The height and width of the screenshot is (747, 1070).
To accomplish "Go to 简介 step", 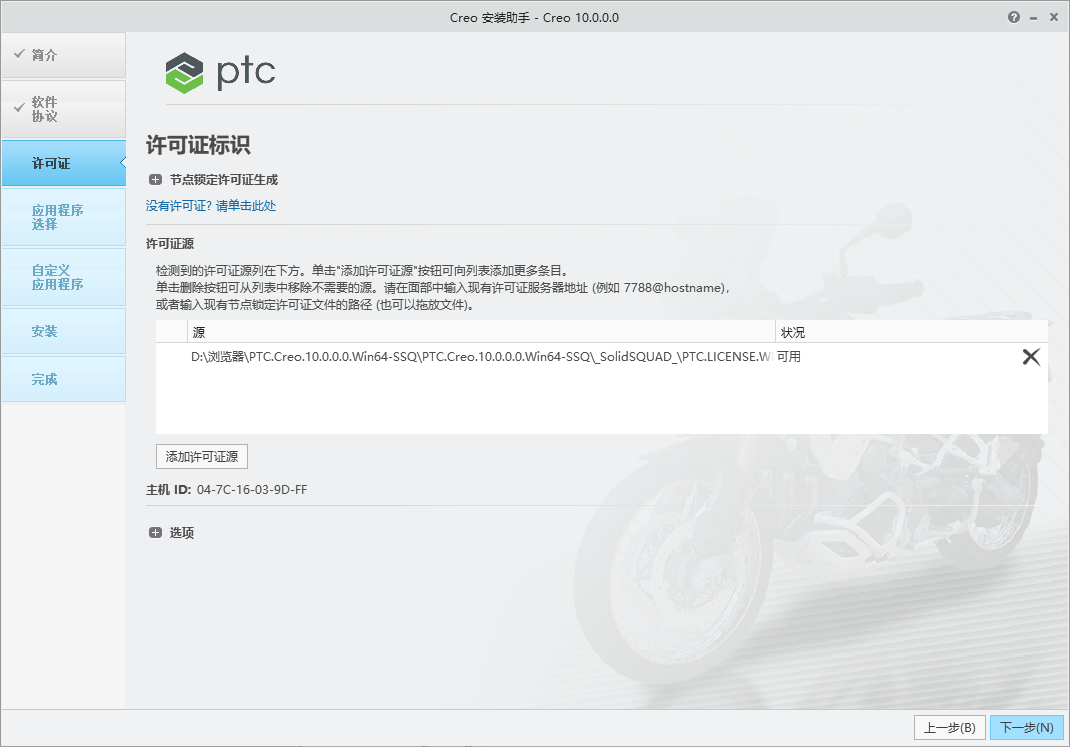I will [x=63, y=55].
